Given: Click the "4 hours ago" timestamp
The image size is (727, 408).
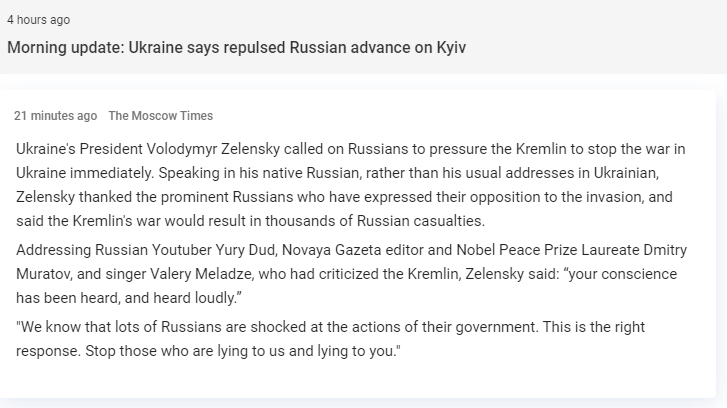Looking at the screenshot, I should [x=38, y=20].
